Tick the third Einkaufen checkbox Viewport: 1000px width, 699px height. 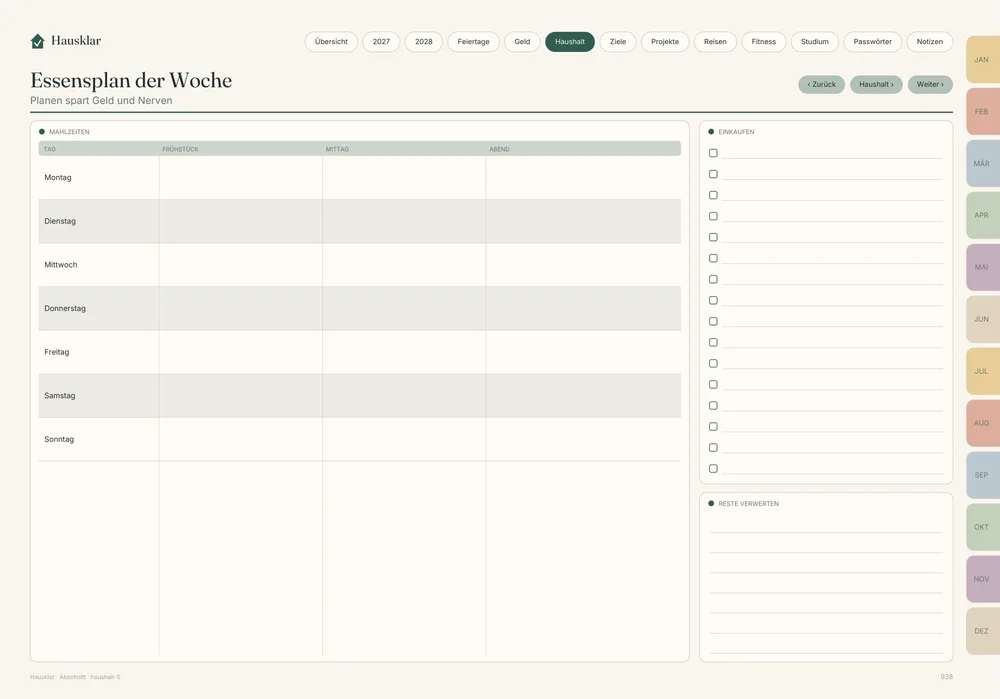pos(713,195)
